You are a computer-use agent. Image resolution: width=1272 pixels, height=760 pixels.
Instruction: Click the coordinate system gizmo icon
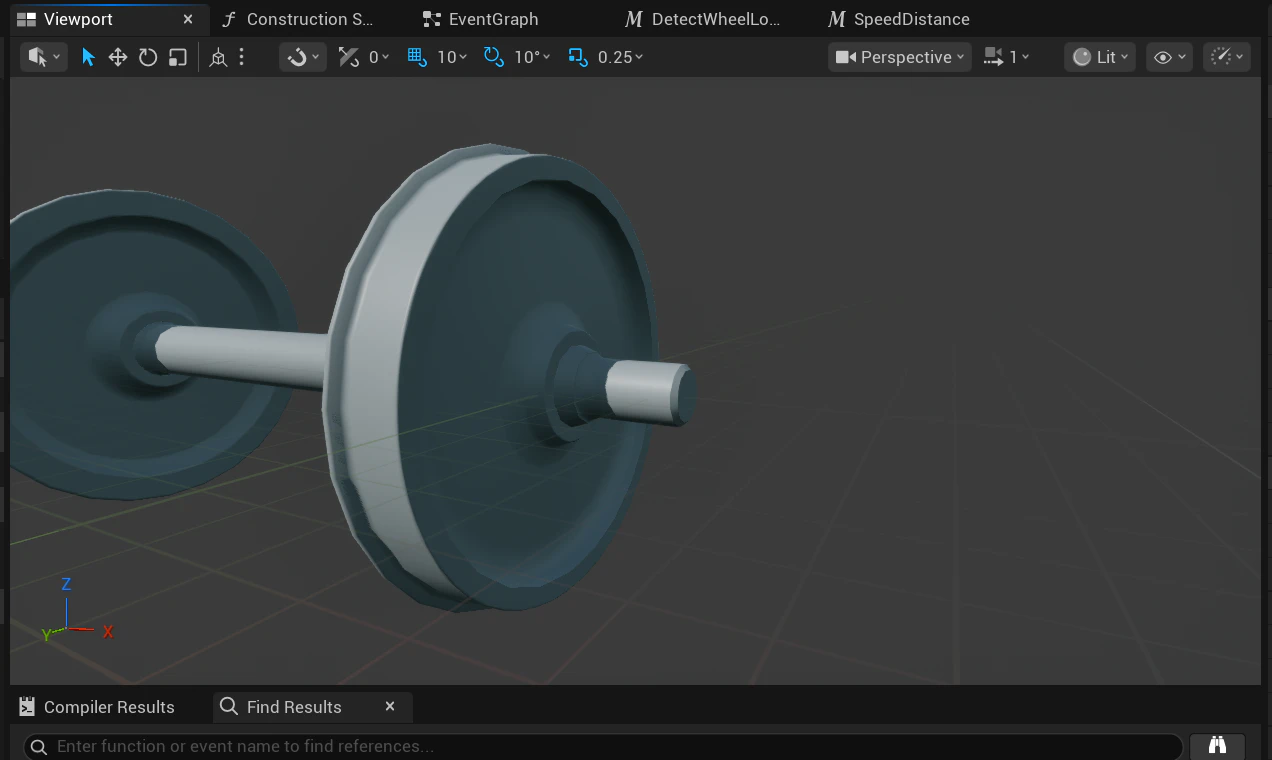tap(218, 57)
